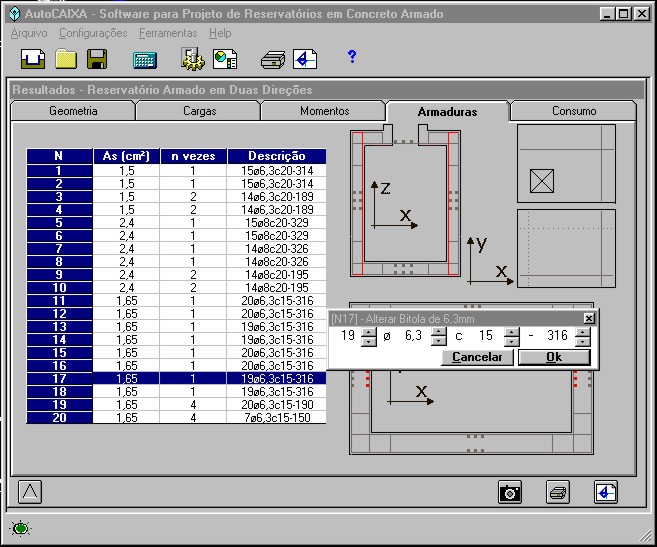
Task: Select row number 11 in table
Action: tap(59, 301)
